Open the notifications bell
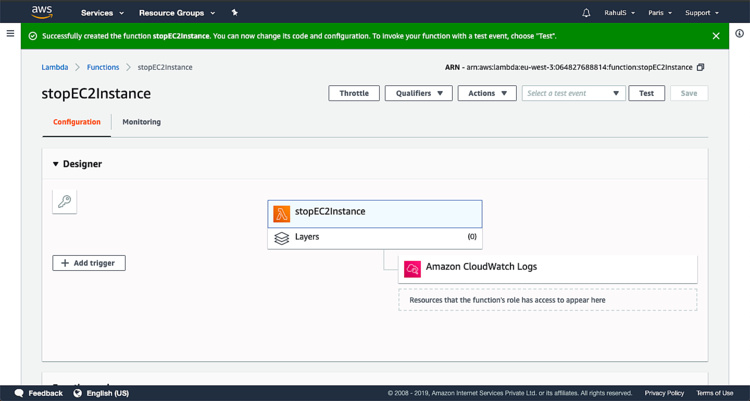Viewport: 750px width, 401px height. click(x=586, y=13)
